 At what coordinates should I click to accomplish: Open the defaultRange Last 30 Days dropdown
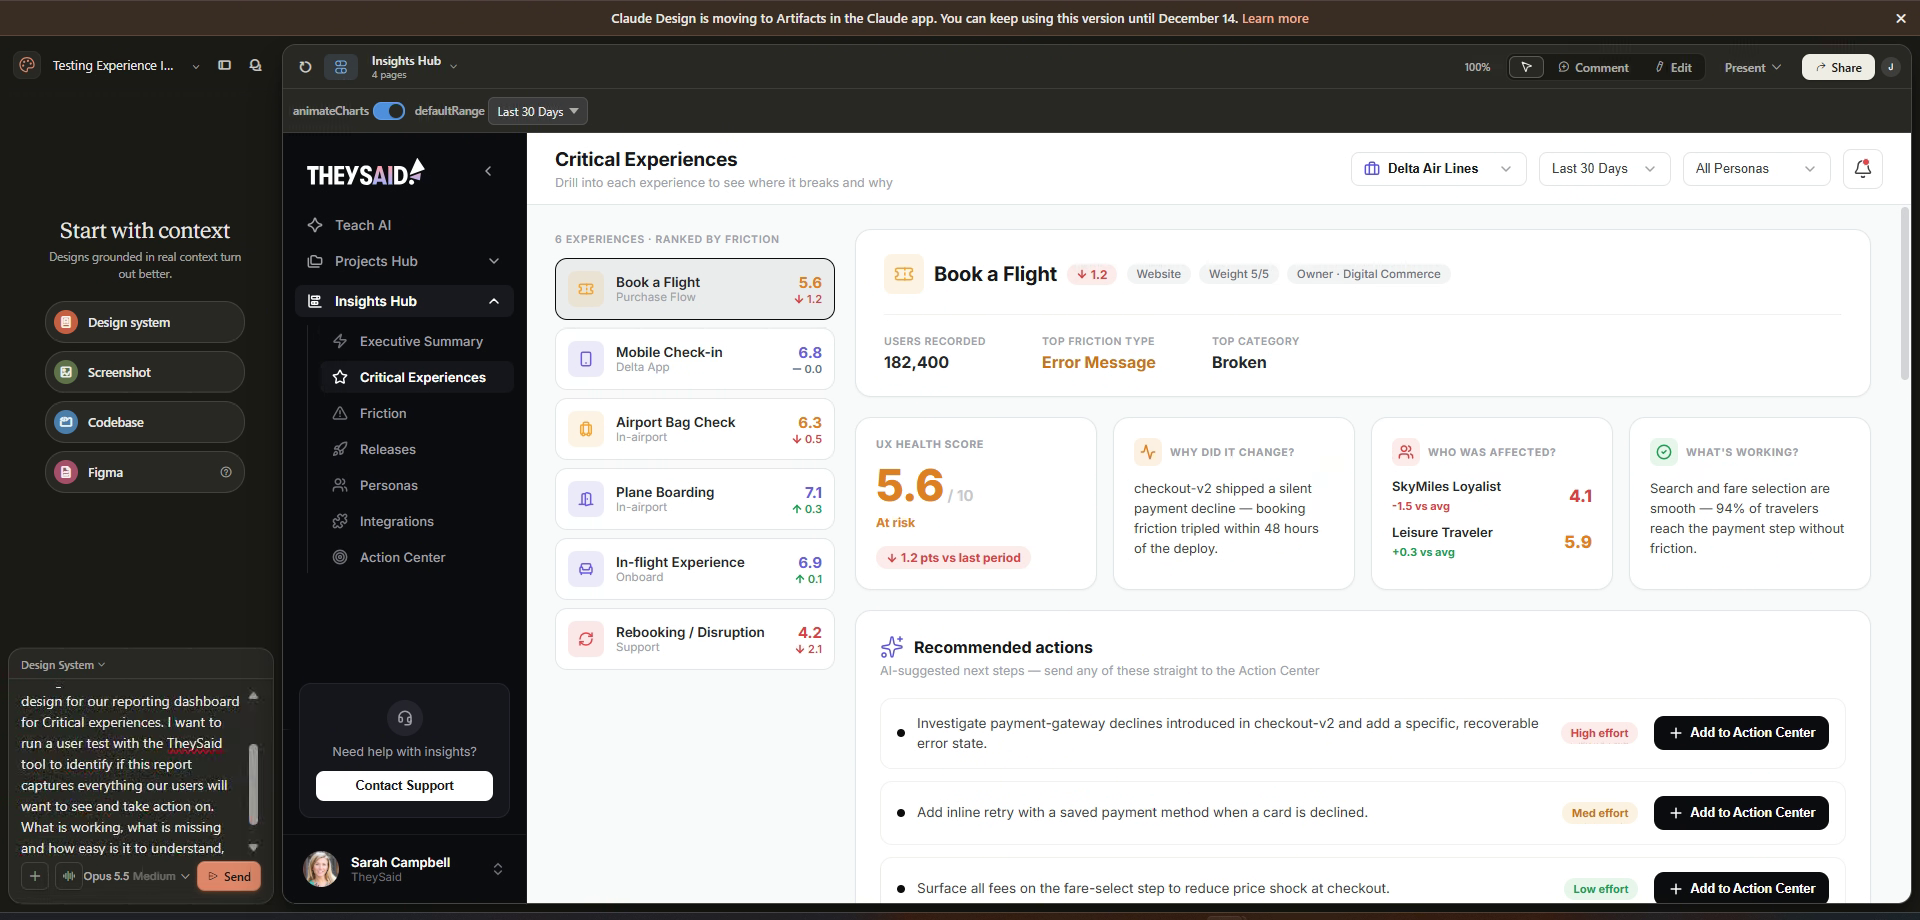click(538, 111)
